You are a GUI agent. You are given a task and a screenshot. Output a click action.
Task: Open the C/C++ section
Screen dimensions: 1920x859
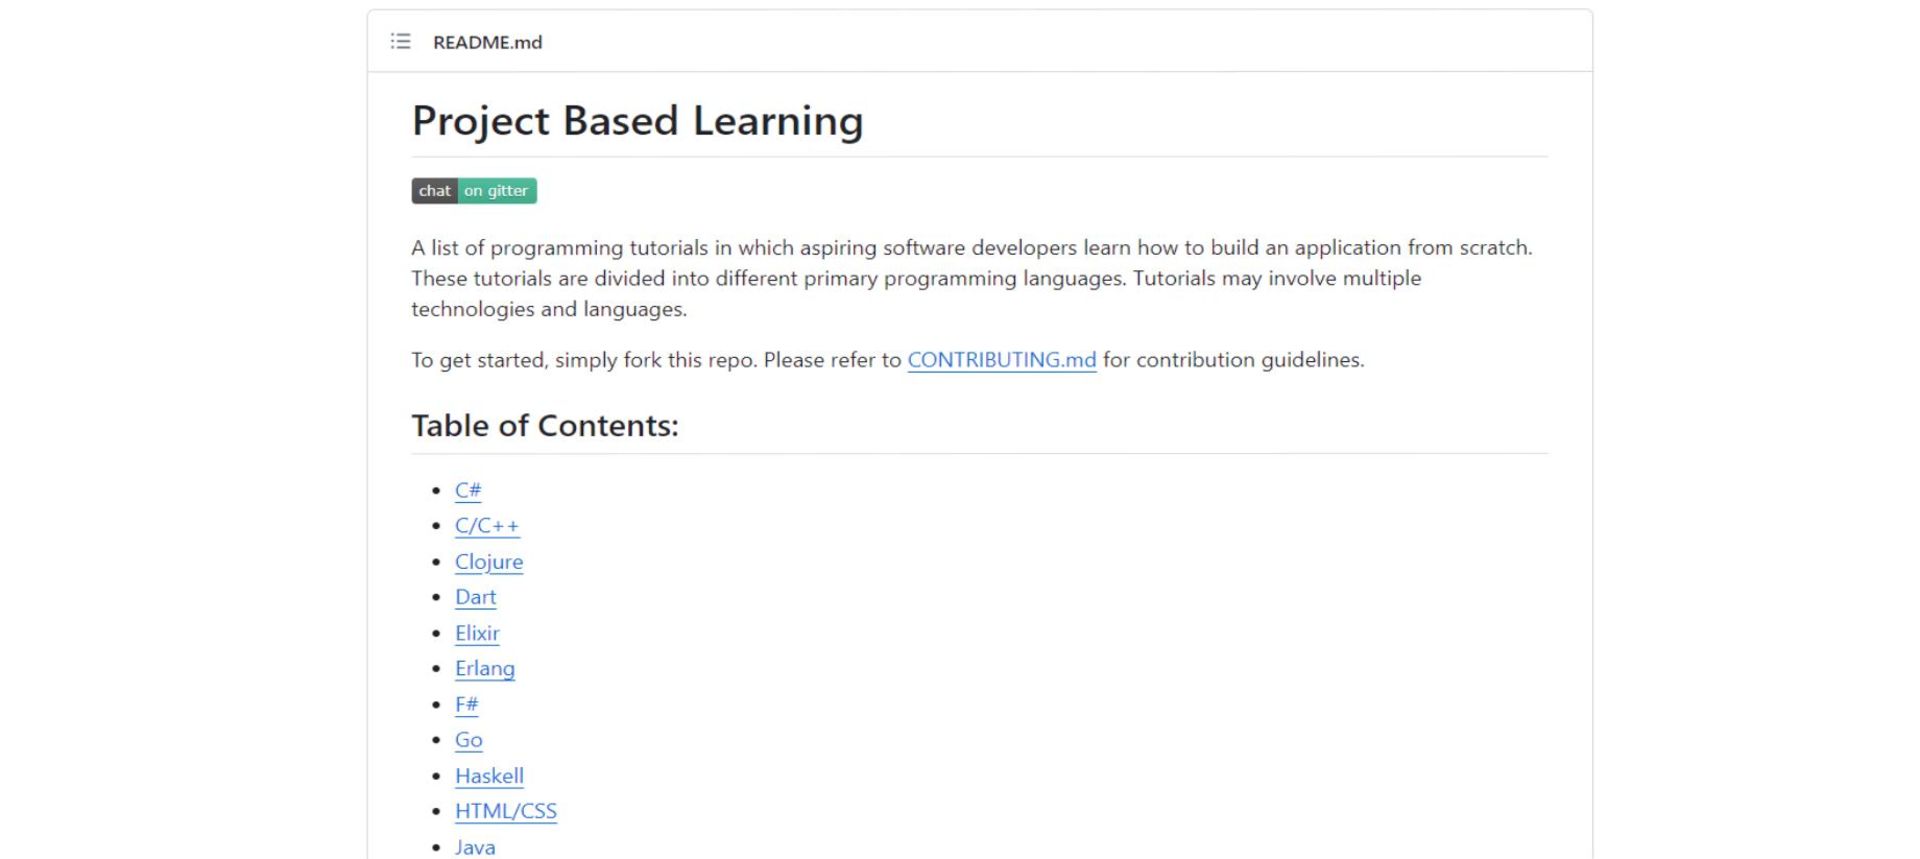487,525
